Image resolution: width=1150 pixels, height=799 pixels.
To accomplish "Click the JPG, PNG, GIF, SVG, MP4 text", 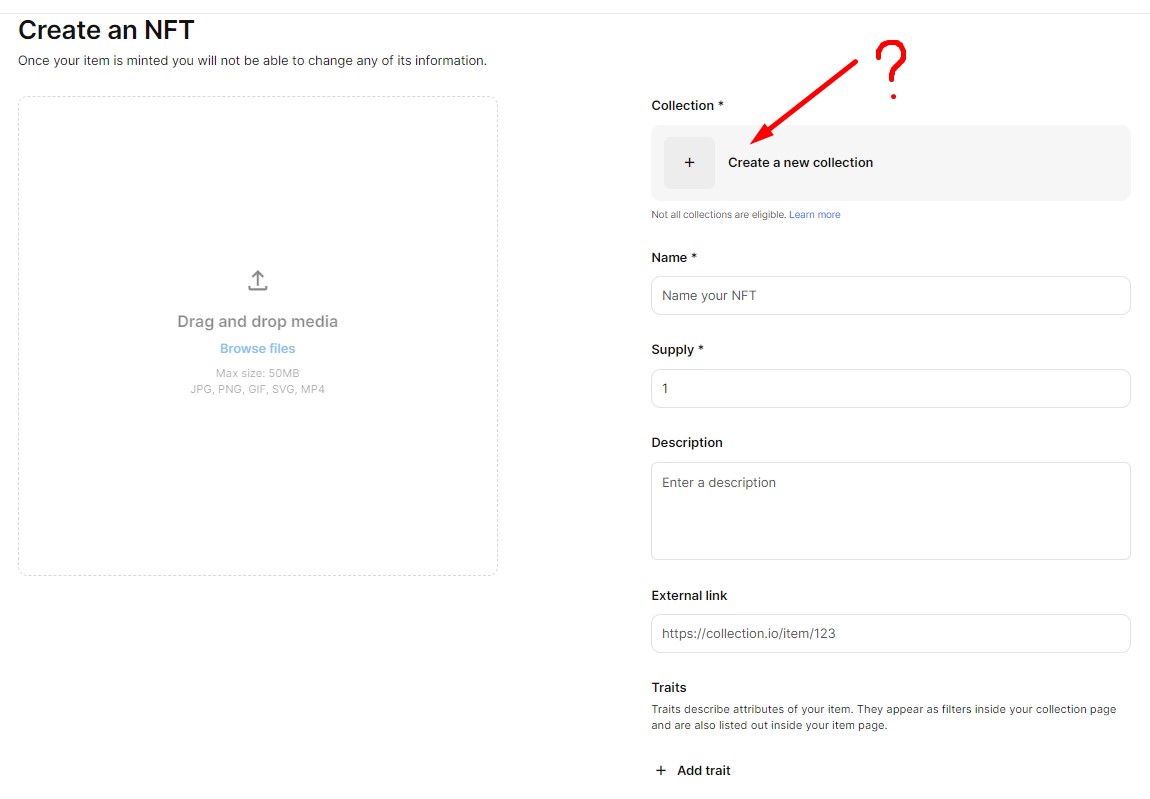I will [x=257, y=389].
